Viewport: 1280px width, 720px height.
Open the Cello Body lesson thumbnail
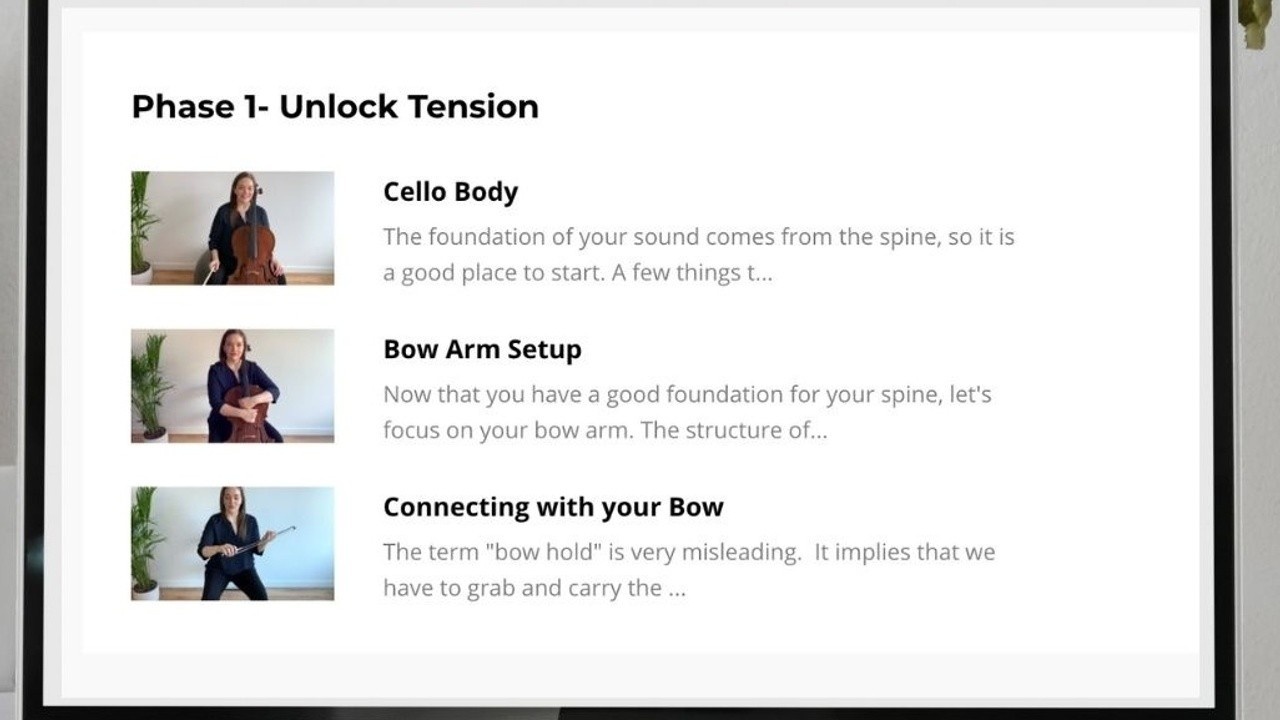tap(232, 228)
